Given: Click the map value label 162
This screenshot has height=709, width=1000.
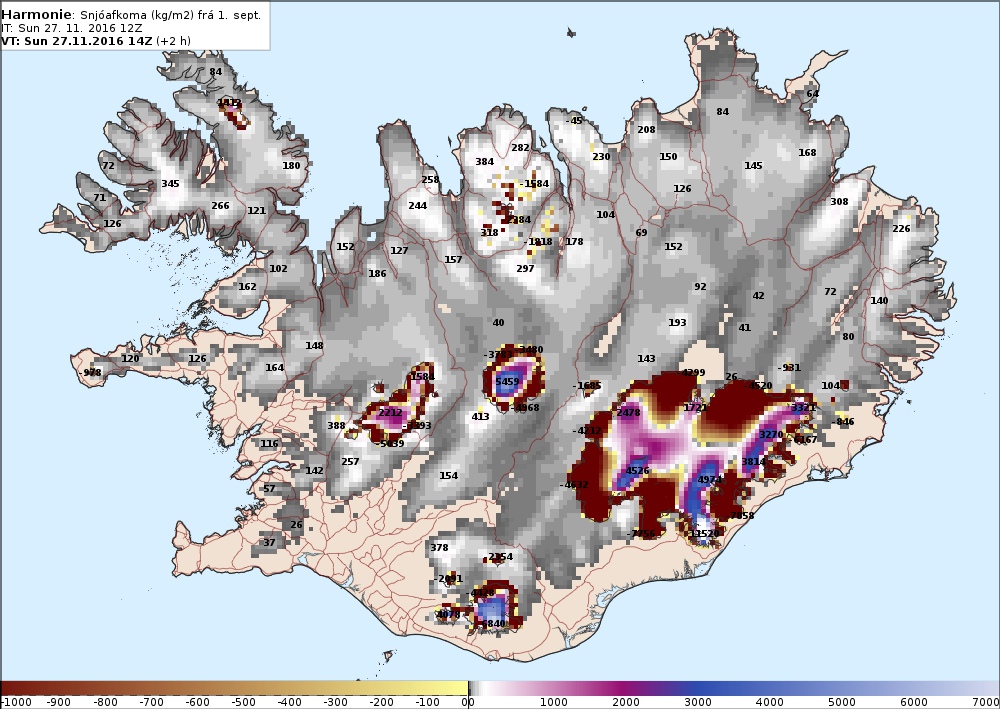Looking at the screenshot, I should click(x=247, y=286).
